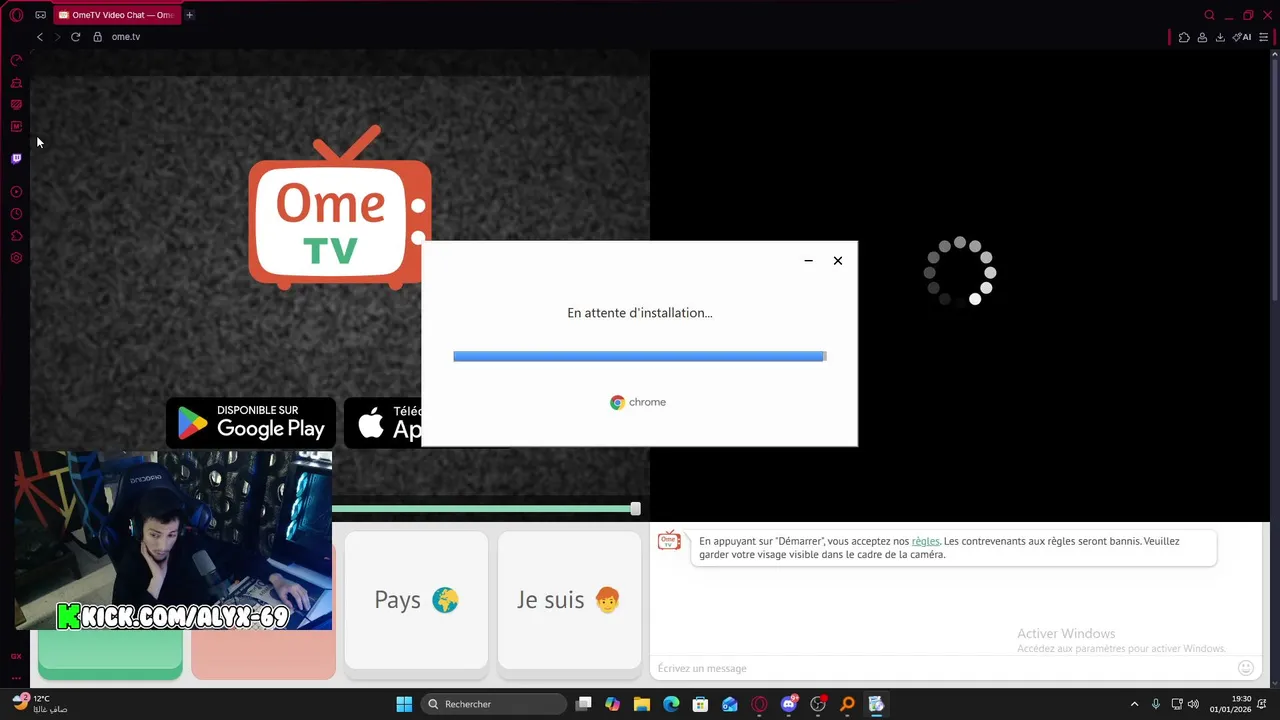
Task: Go back to previous page
Action: coord(40,37)
